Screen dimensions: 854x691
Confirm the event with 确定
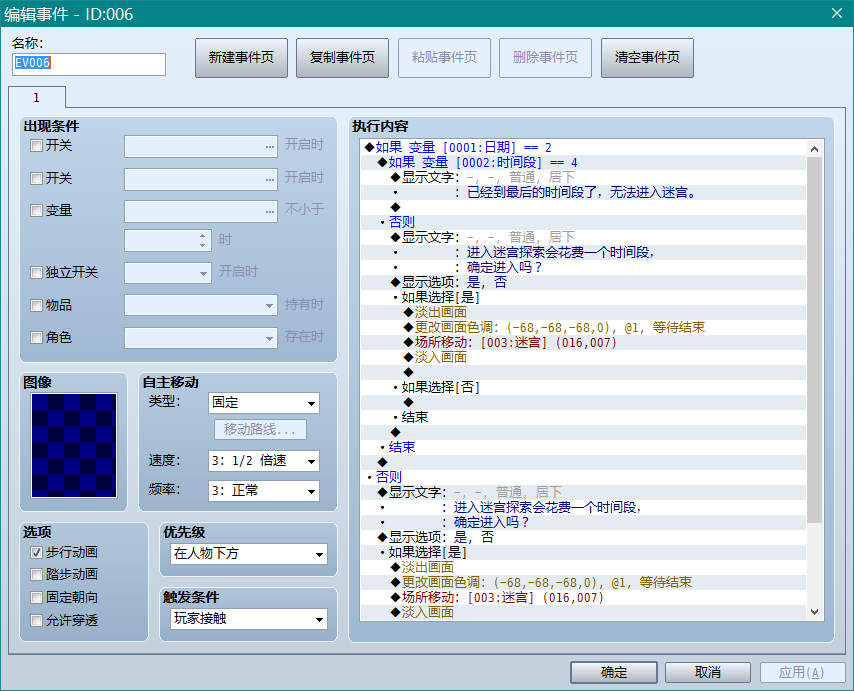614,672
